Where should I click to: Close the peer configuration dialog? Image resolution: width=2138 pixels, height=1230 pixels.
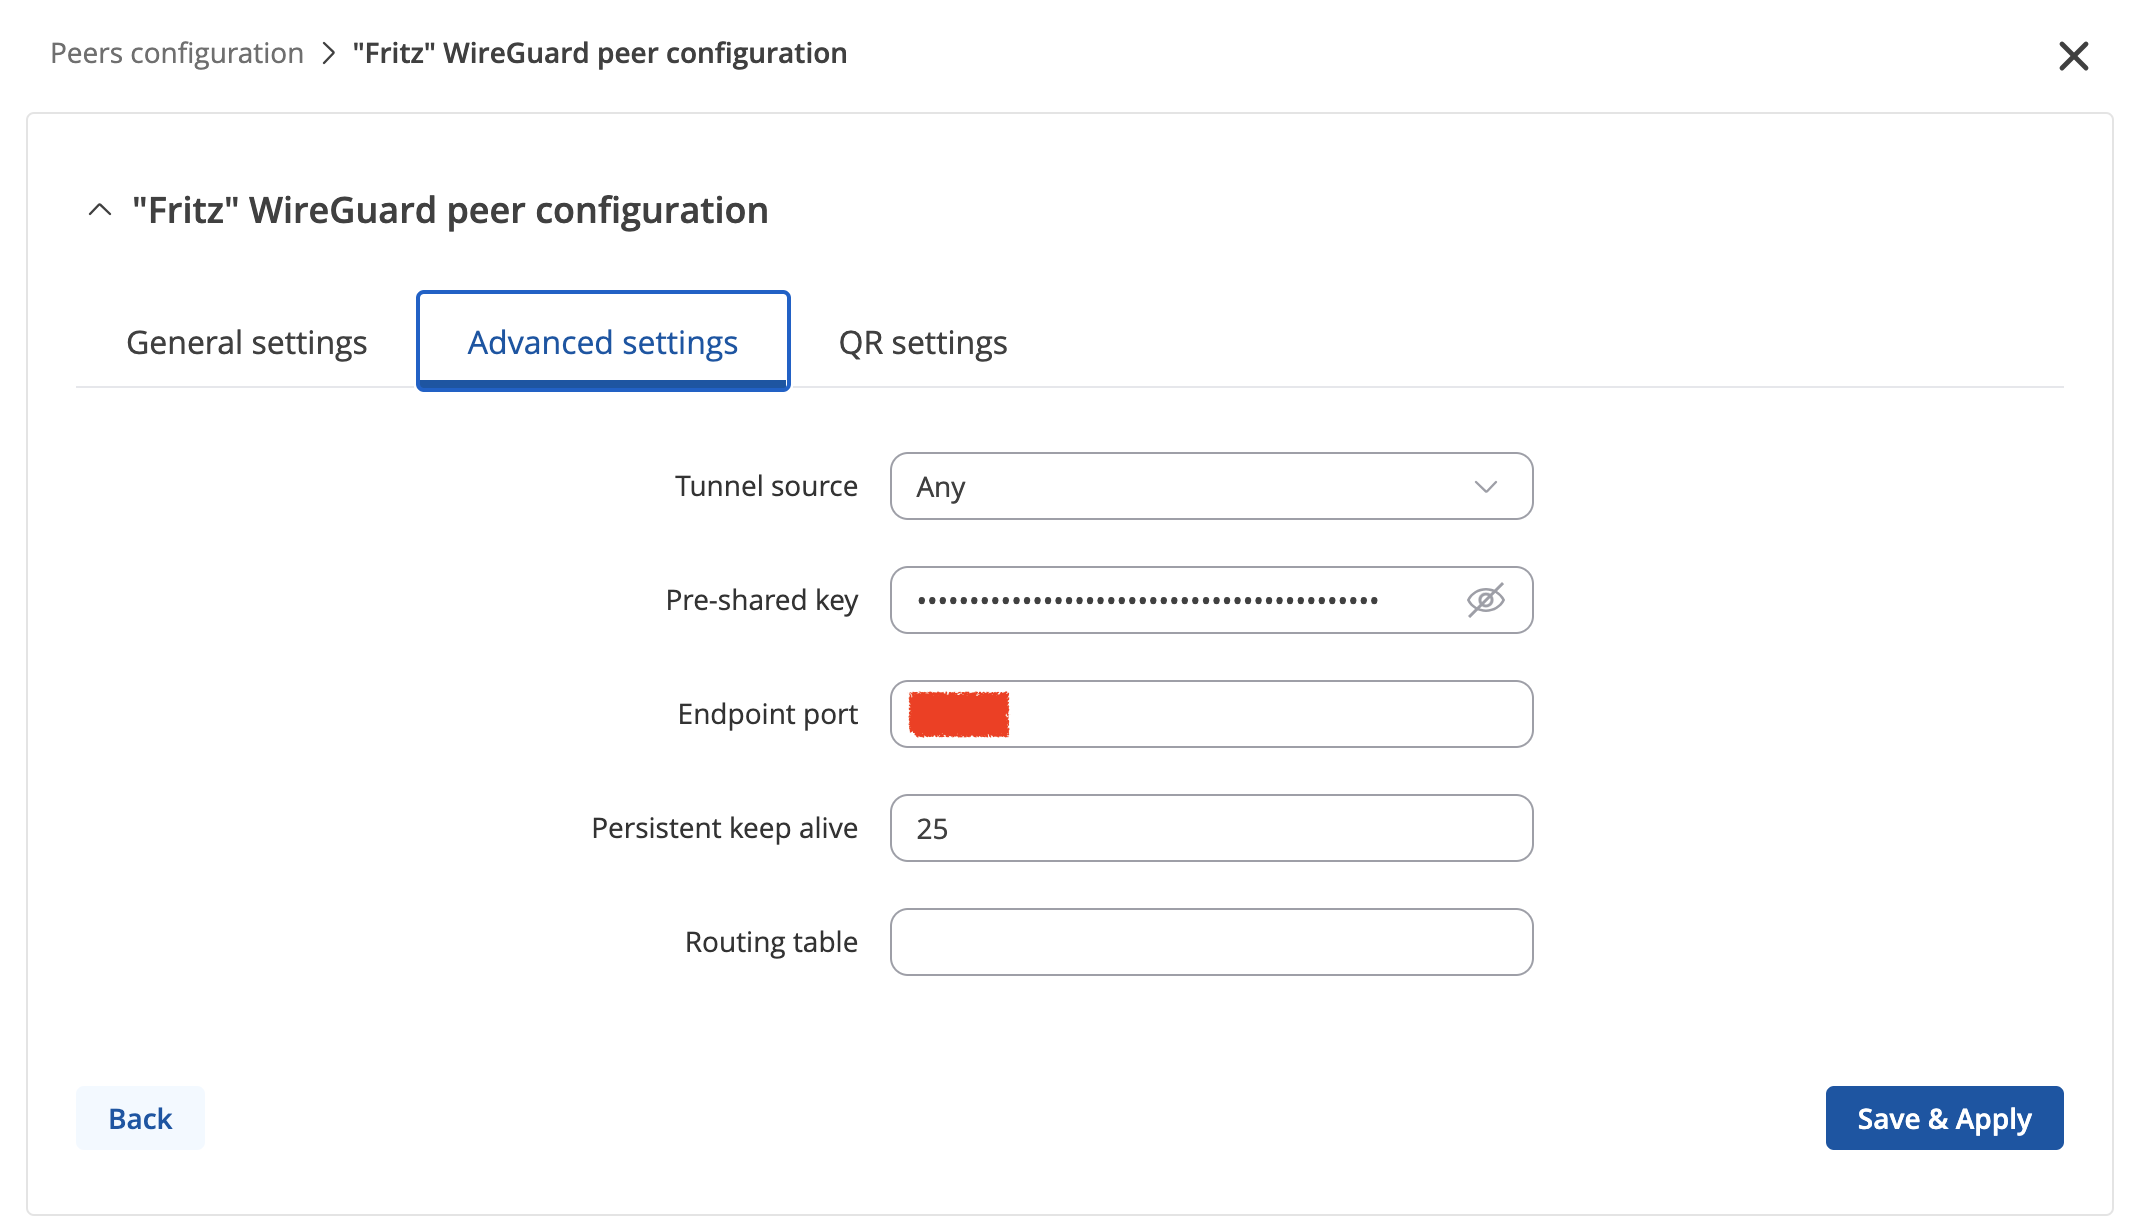[2073, 56]
